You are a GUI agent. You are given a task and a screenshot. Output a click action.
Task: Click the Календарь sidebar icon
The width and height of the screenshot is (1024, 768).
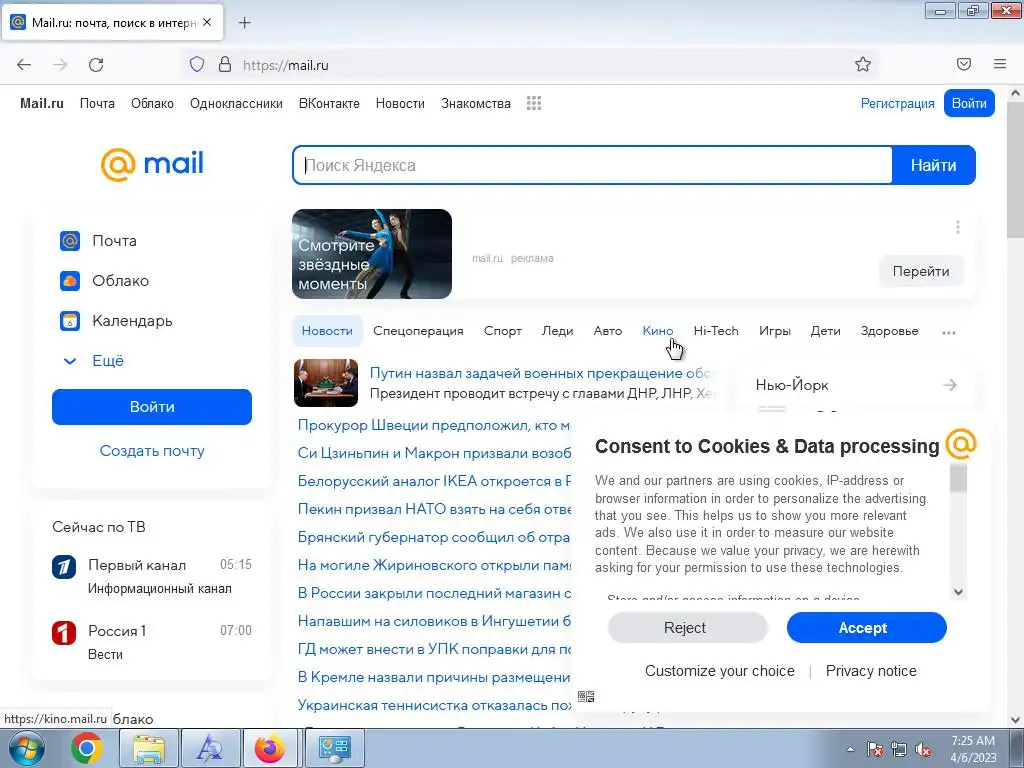point(70,321)
